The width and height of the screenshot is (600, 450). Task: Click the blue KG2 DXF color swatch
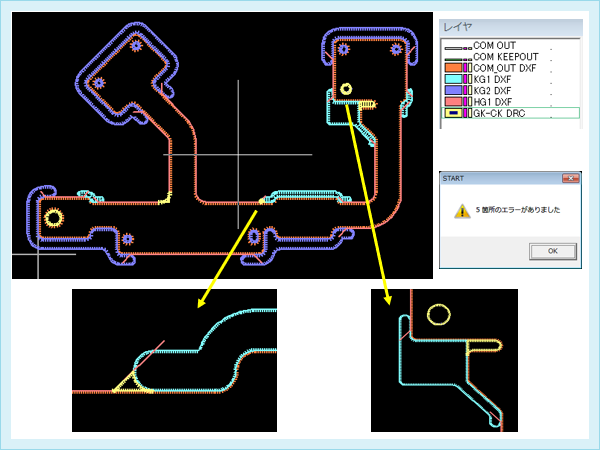(x=453, y=91)
